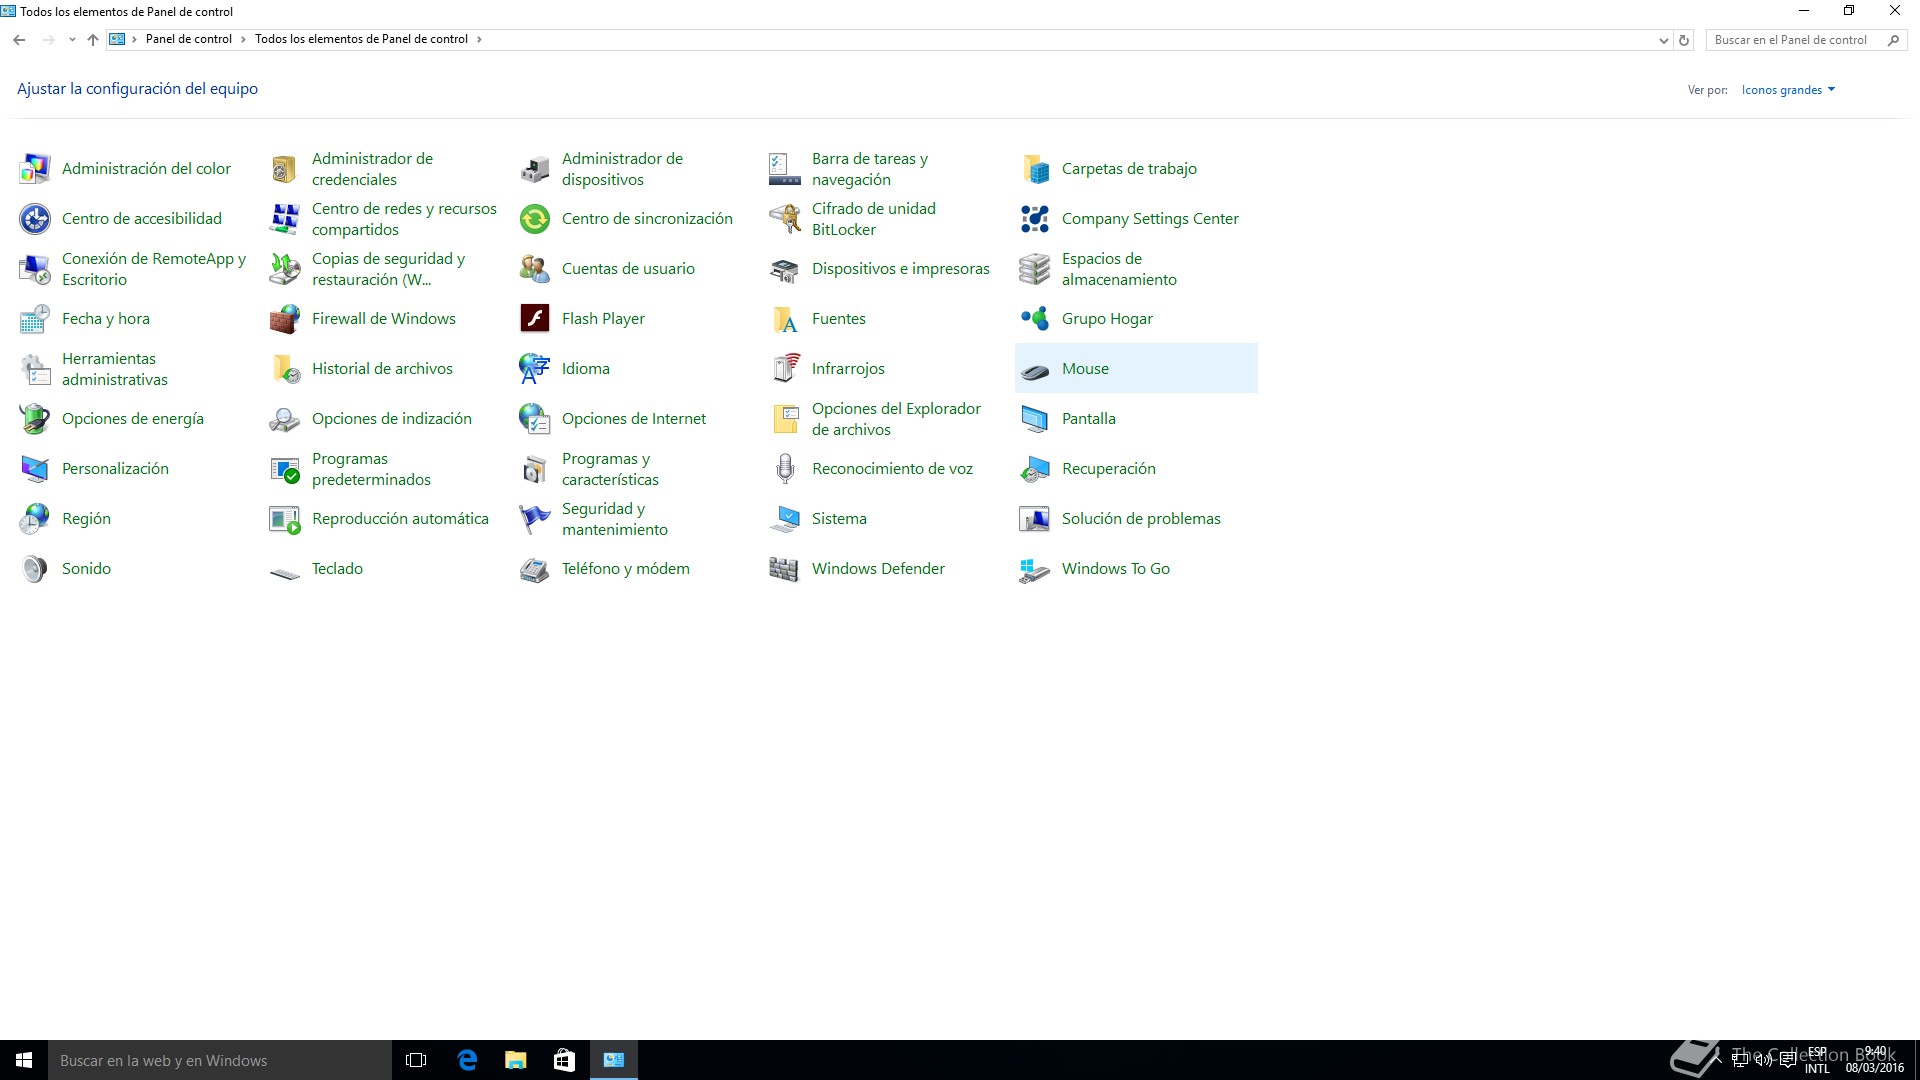Viewport: 1920px width, 1080px height.
Task: Open the Administración del color icon
Action: point(35,169)
